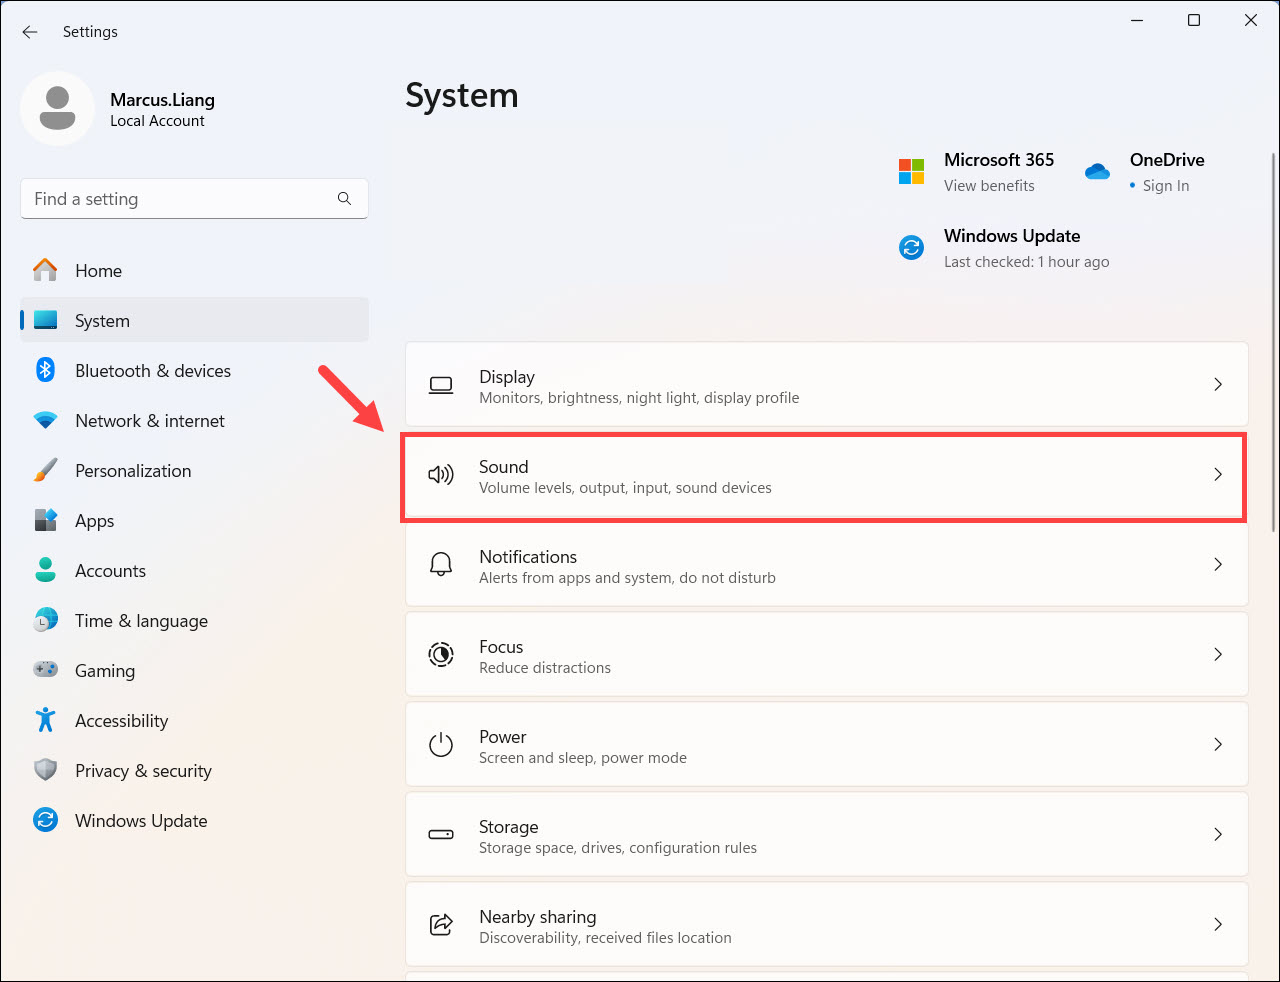Open Privacy & security category
Image resolution: width=1280 pixels, height=982 pixels.
tap(143, 771)
